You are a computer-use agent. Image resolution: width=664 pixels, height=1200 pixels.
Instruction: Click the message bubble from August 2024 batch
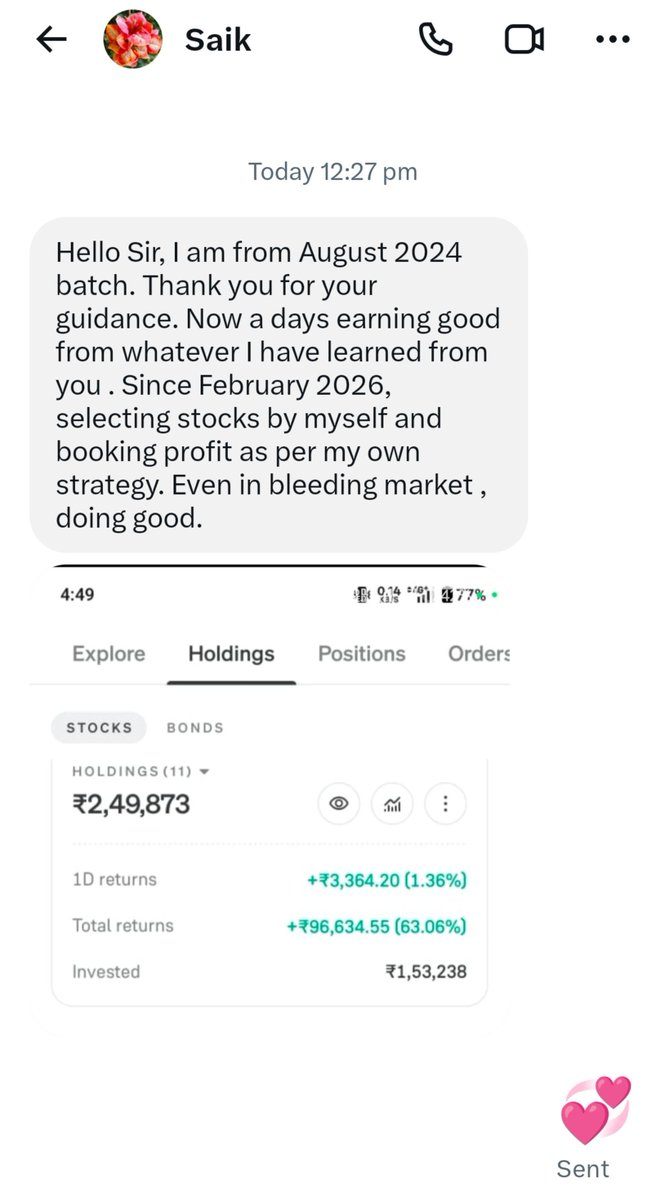coord(279,385)
